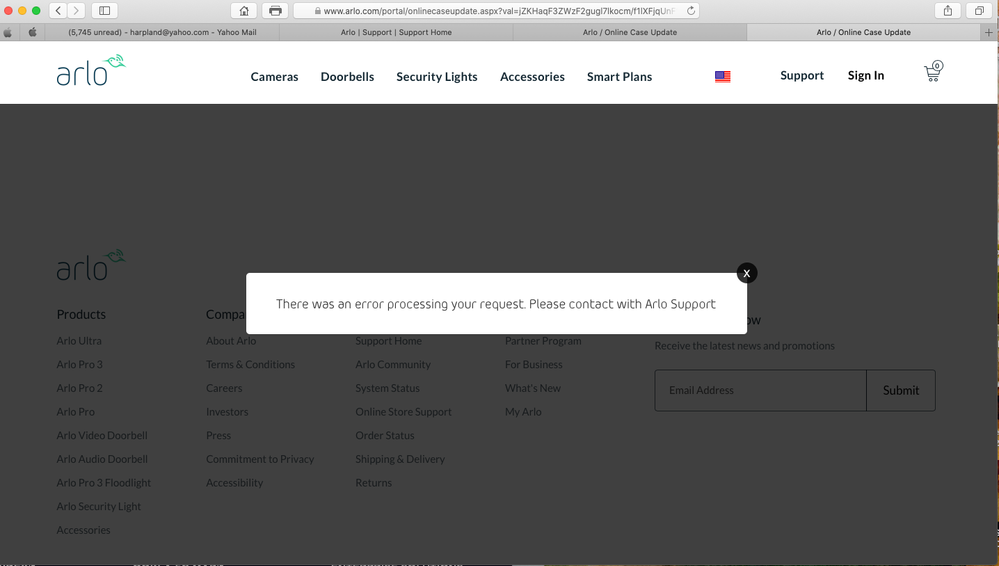Open Arlo Ultra product link
This screenshot has width=999, height=566.
[79, 340]
